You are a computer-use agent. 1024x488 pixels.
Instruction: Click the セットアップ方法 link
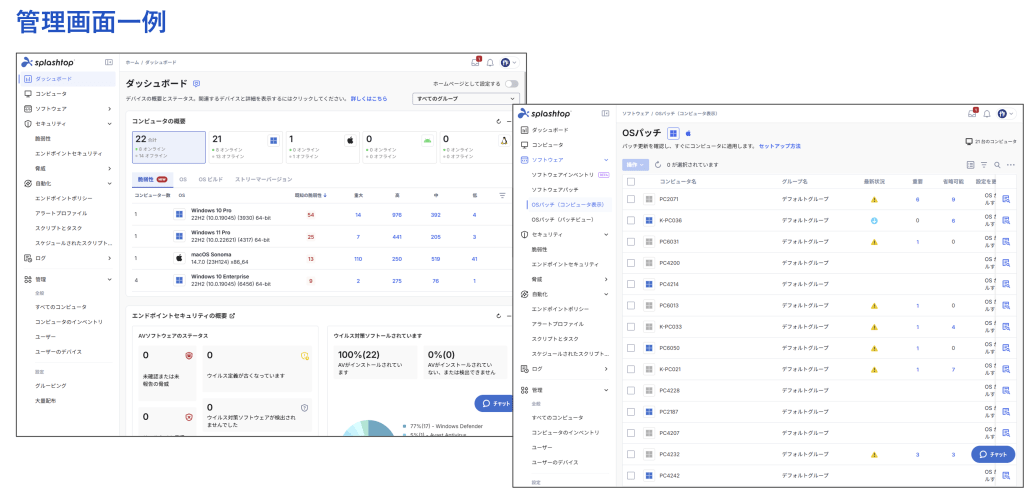point(780,146)
